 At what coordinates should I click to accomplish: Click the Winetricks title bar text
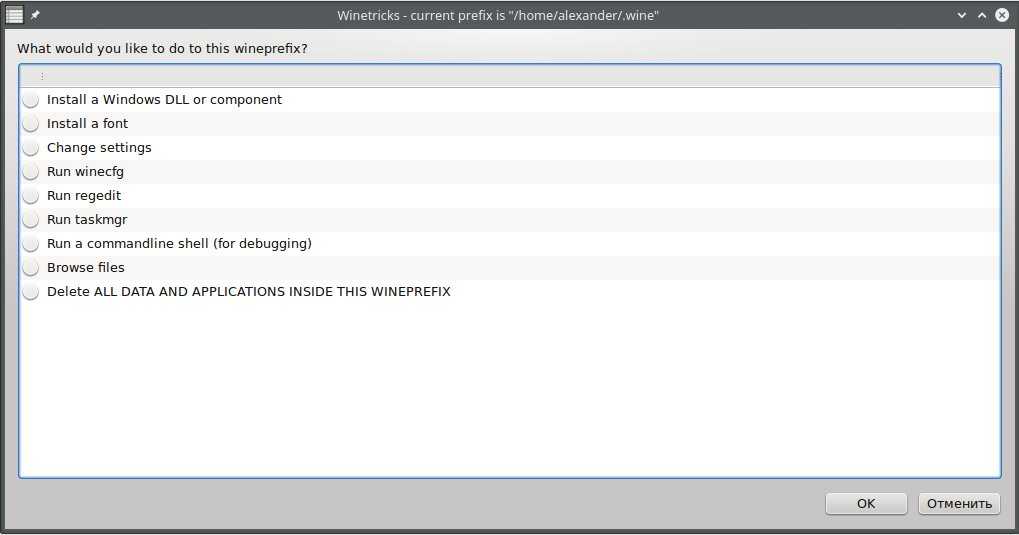497,15
